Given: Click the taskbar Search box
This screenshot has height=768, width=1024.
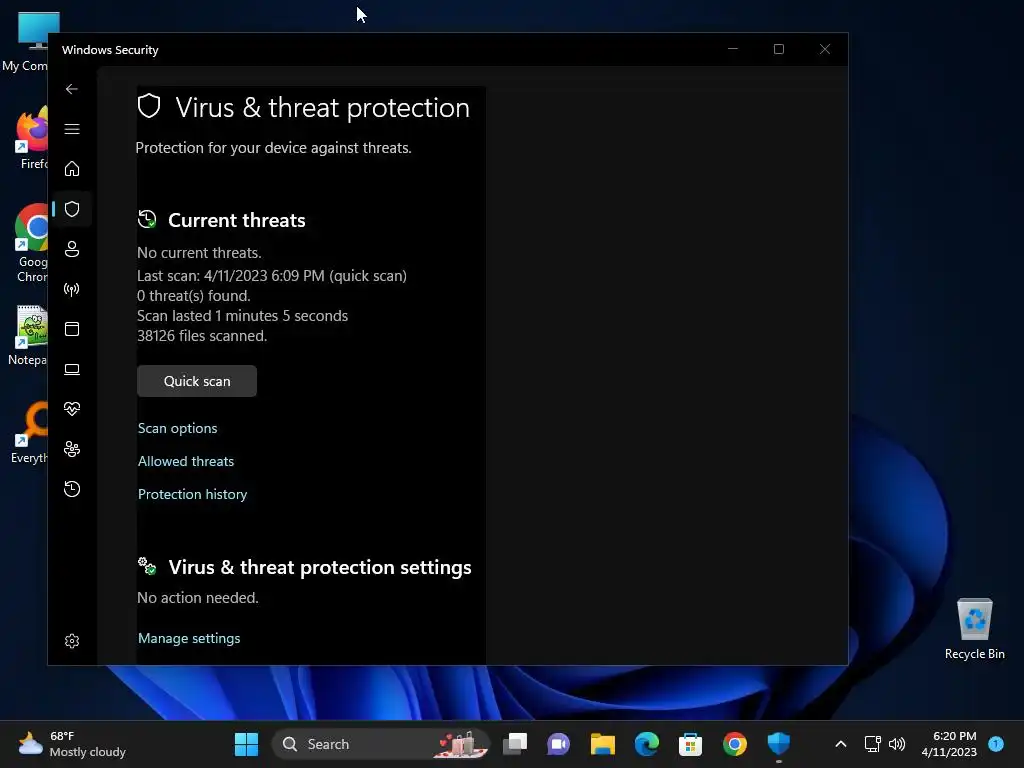Looking at the screenshot, I should click(x=381, y=744).
